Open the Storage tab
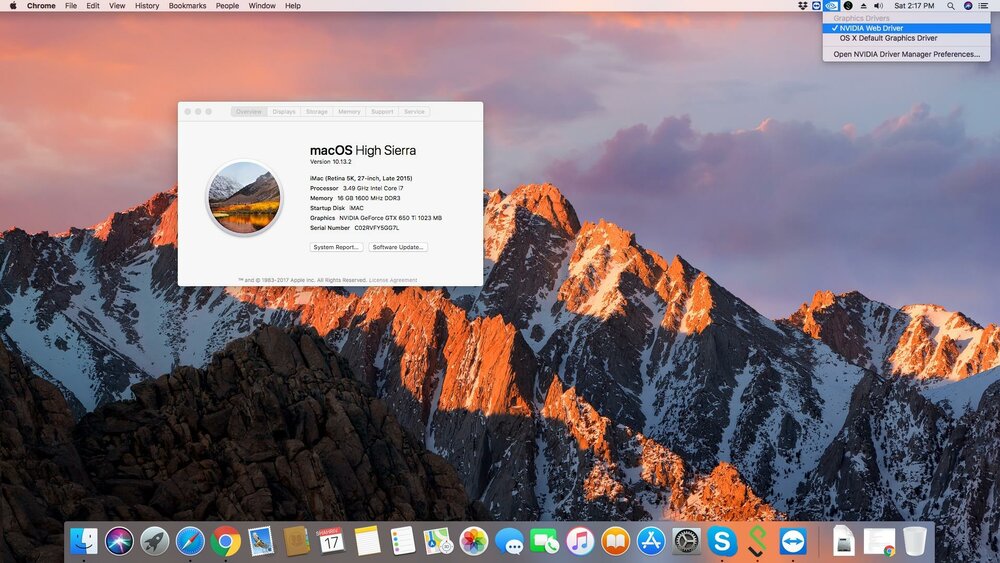 (317, 112)
